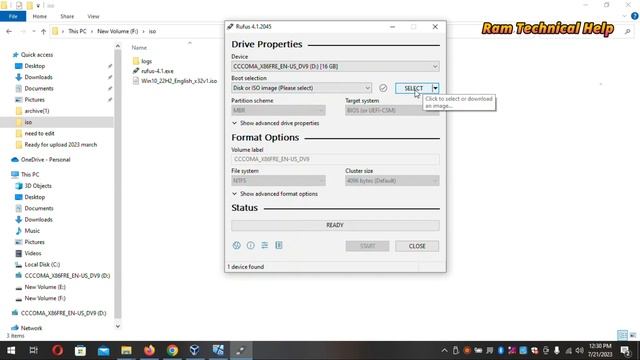Open the Windows Start menu
This screenshot has width=640, height=360.
click(11, 351)
